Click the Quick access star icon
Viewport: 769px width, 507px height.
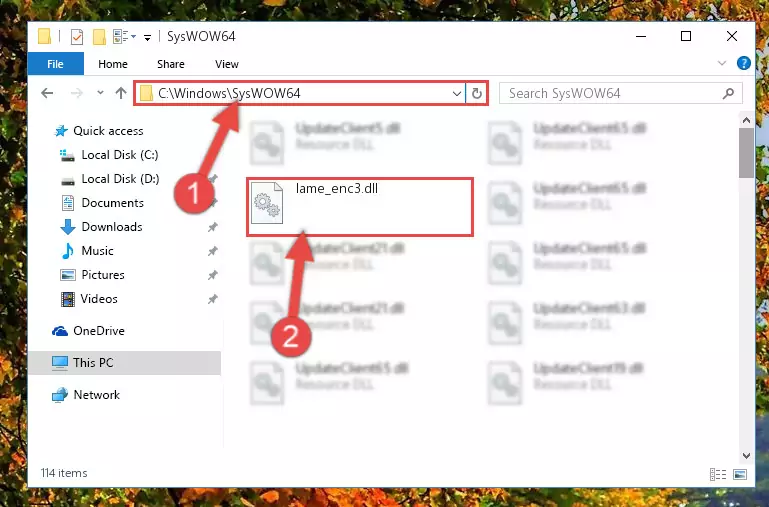pyautogui.click(x=61, y=131)
